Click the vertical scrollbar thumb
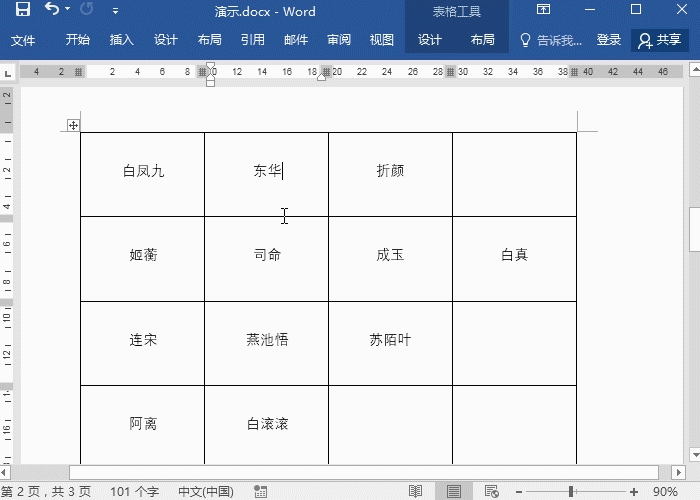 (x=695, y=229)
